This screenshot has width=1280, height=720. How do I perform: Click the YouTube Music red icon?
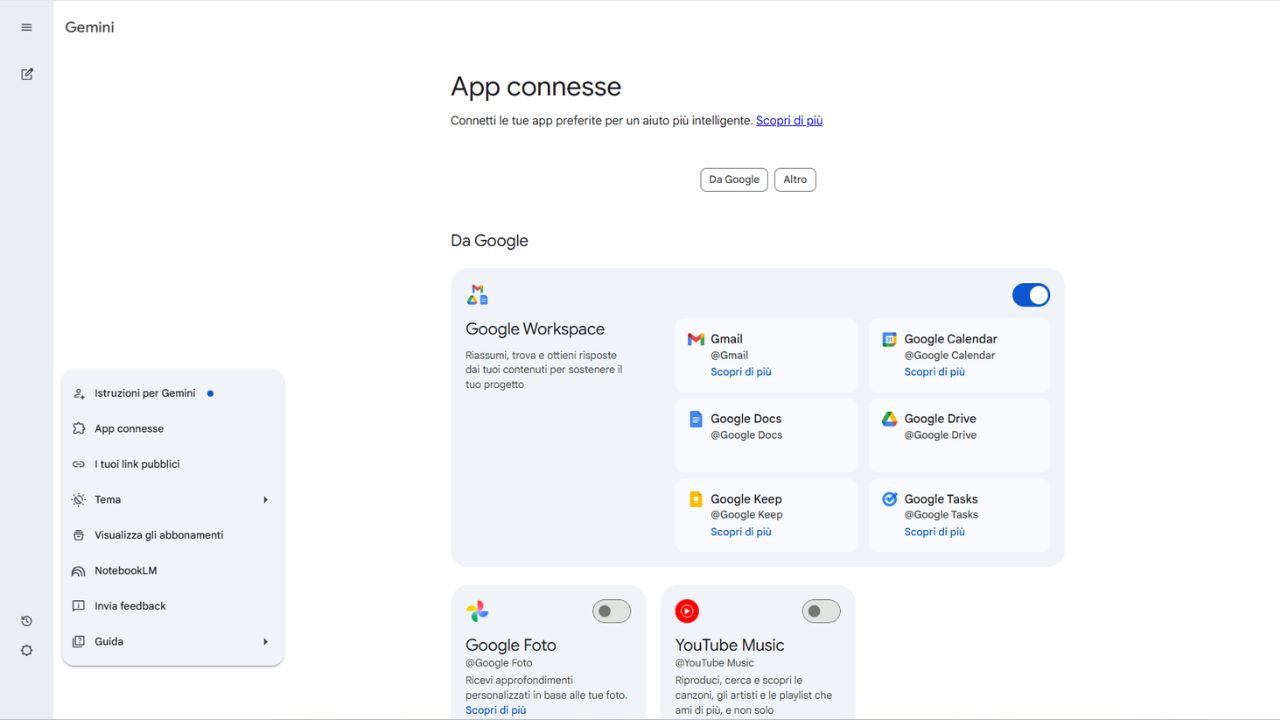coord(687,611)
